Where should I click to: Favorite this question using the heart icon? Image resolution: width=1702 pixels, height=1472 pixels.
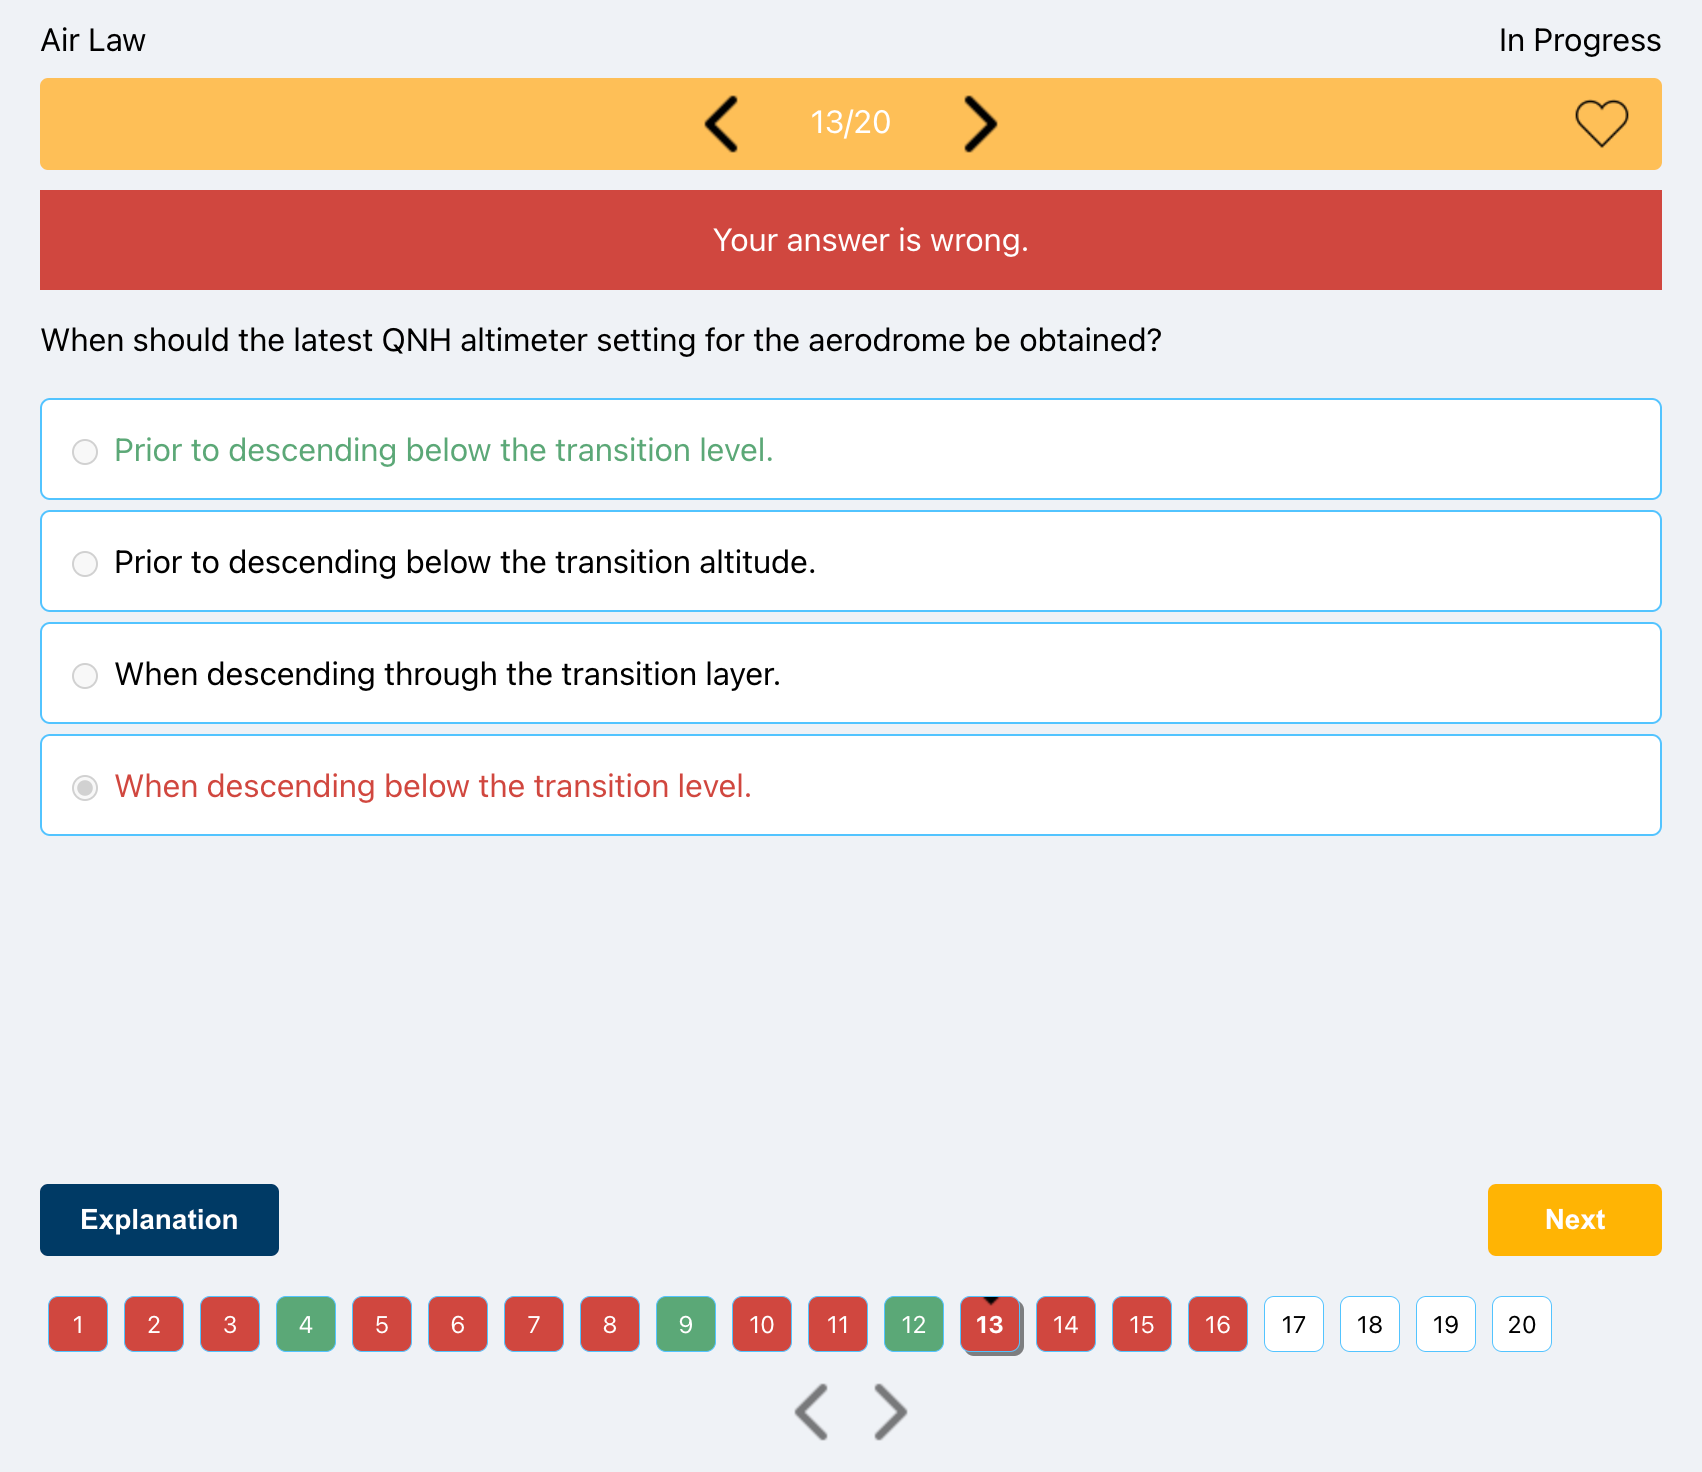(x=1602, y=123)
